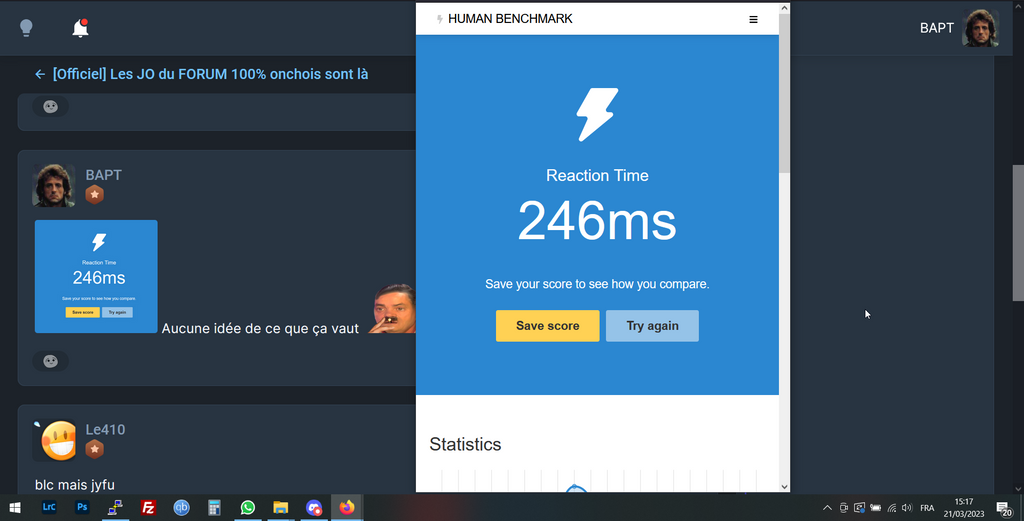
Task: Open the network computers app in taskbar
Action: tap(116, 507)
